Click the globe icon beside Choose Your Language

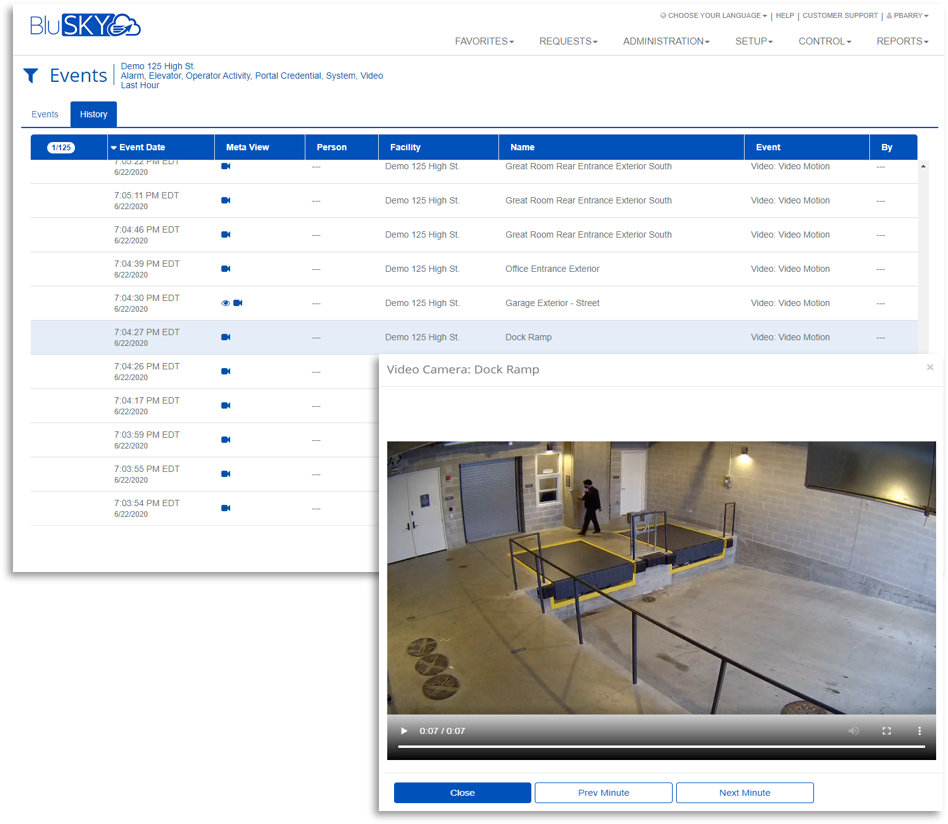[662, 15]
